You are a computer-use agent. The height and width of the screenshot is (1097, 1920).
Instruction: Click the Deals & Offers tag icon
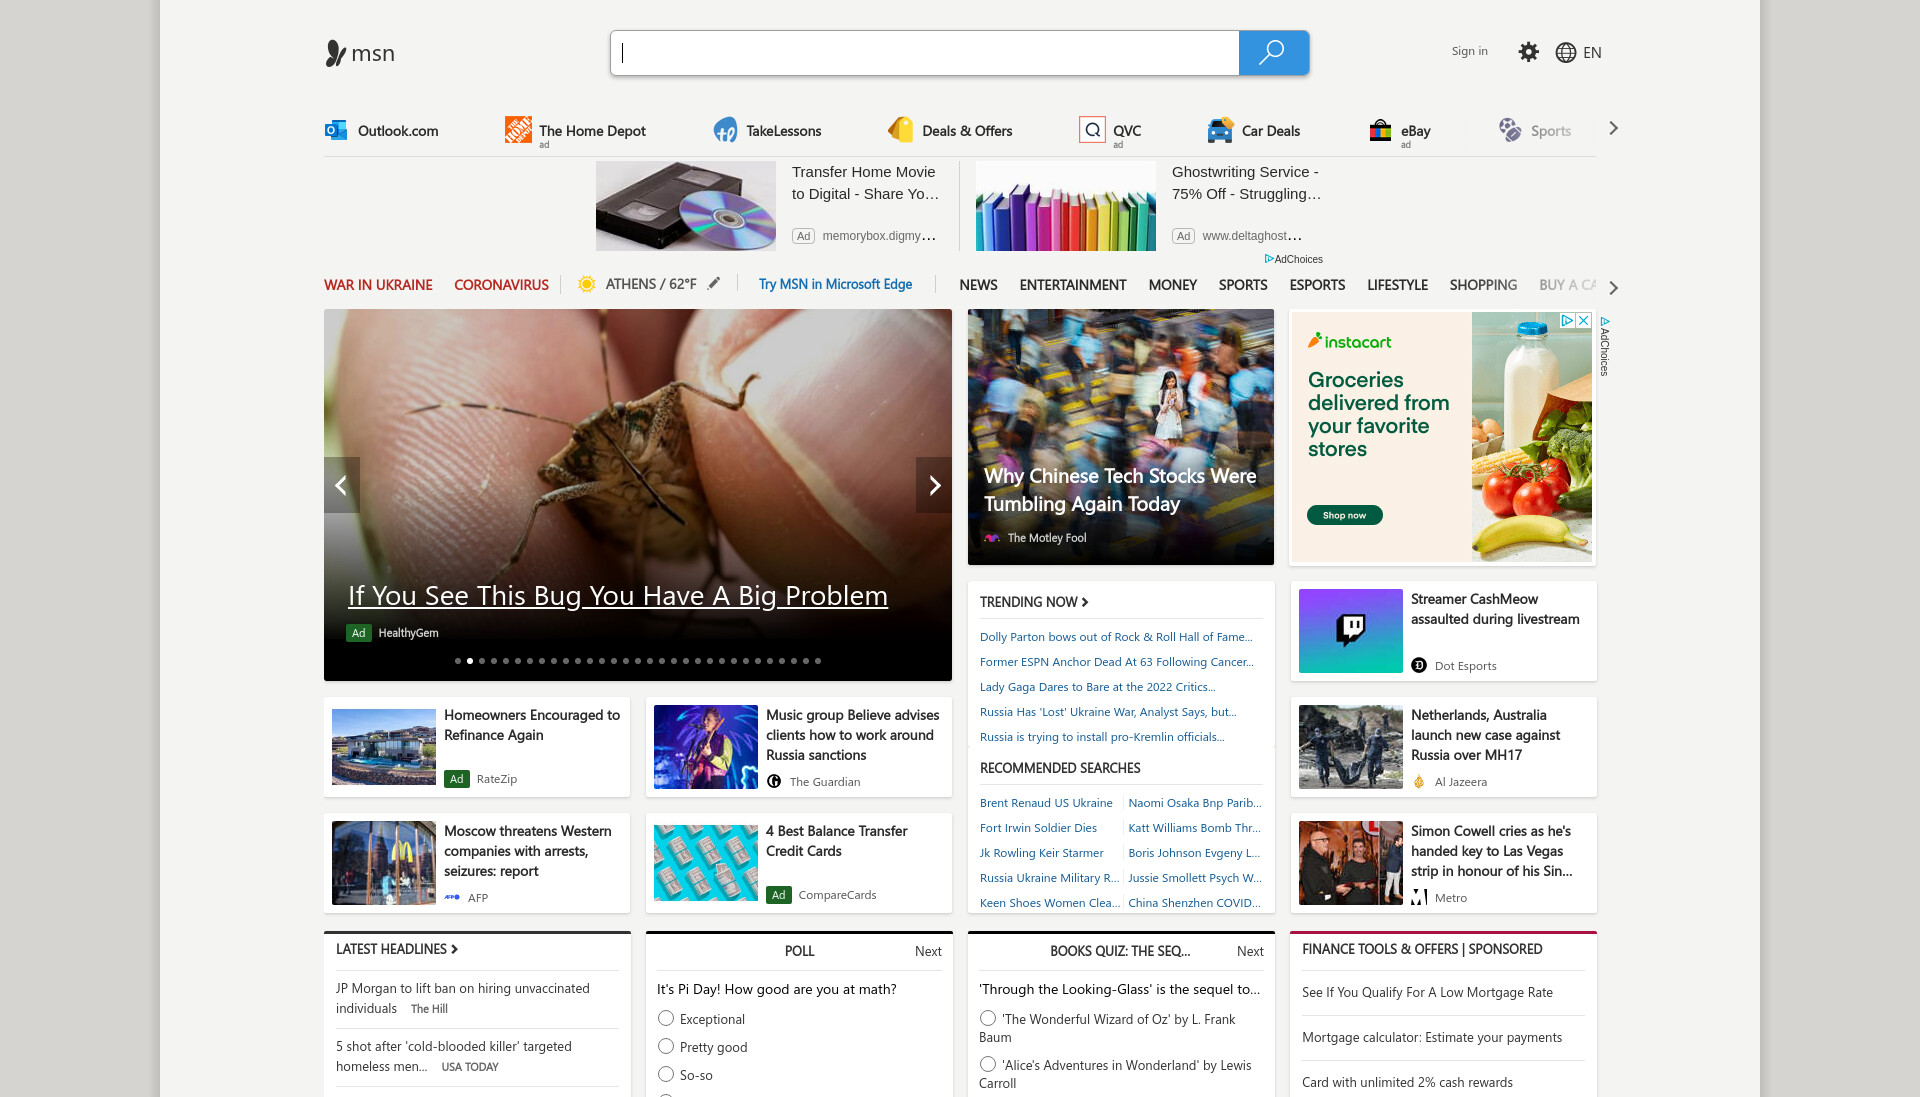point(901,130)
